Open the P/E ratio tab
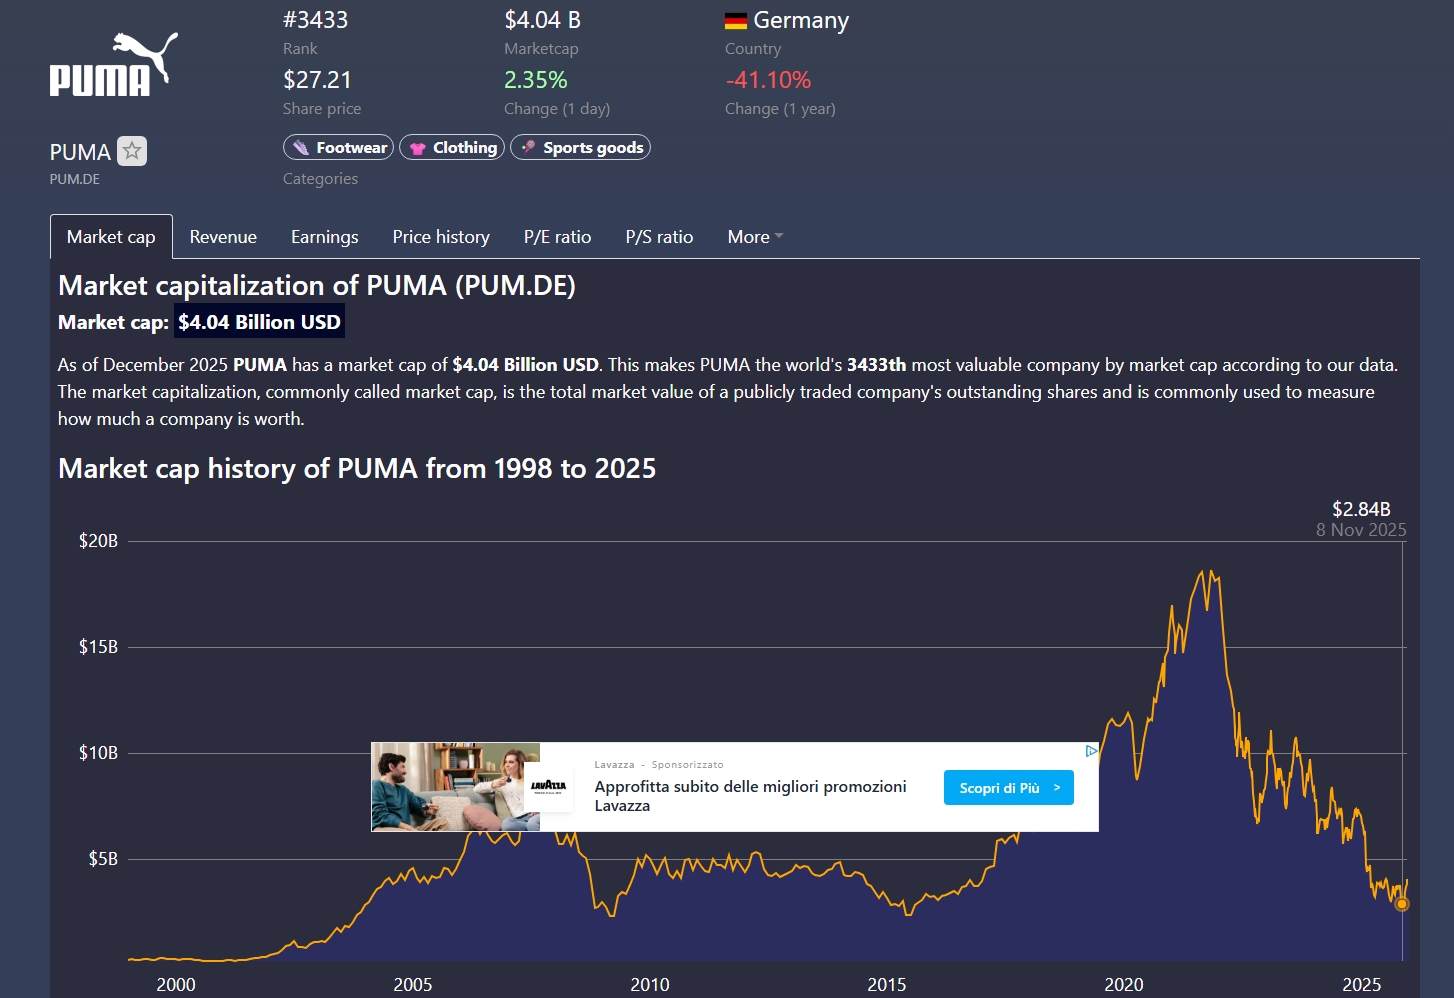This screenshot has height=998, width=1454. click(x=557, y=237)
